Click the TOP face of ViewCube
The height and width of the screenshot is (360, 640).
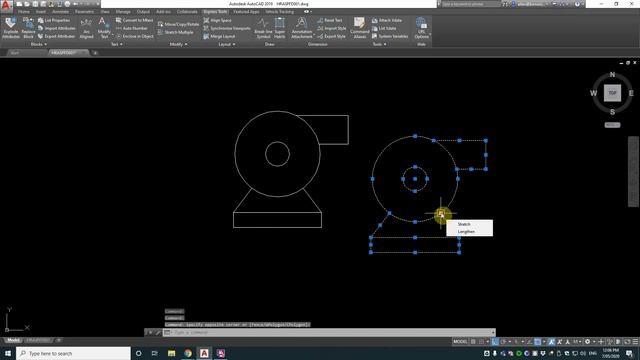[612, 93]
